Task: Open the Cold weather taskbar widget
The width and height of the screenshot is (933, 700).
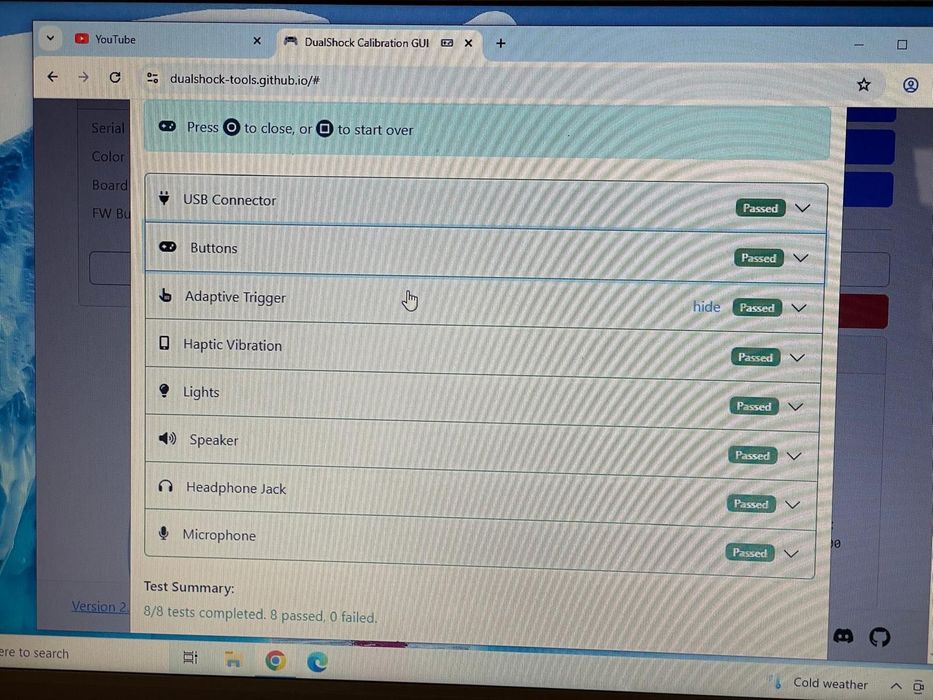Action: (819, 683)
